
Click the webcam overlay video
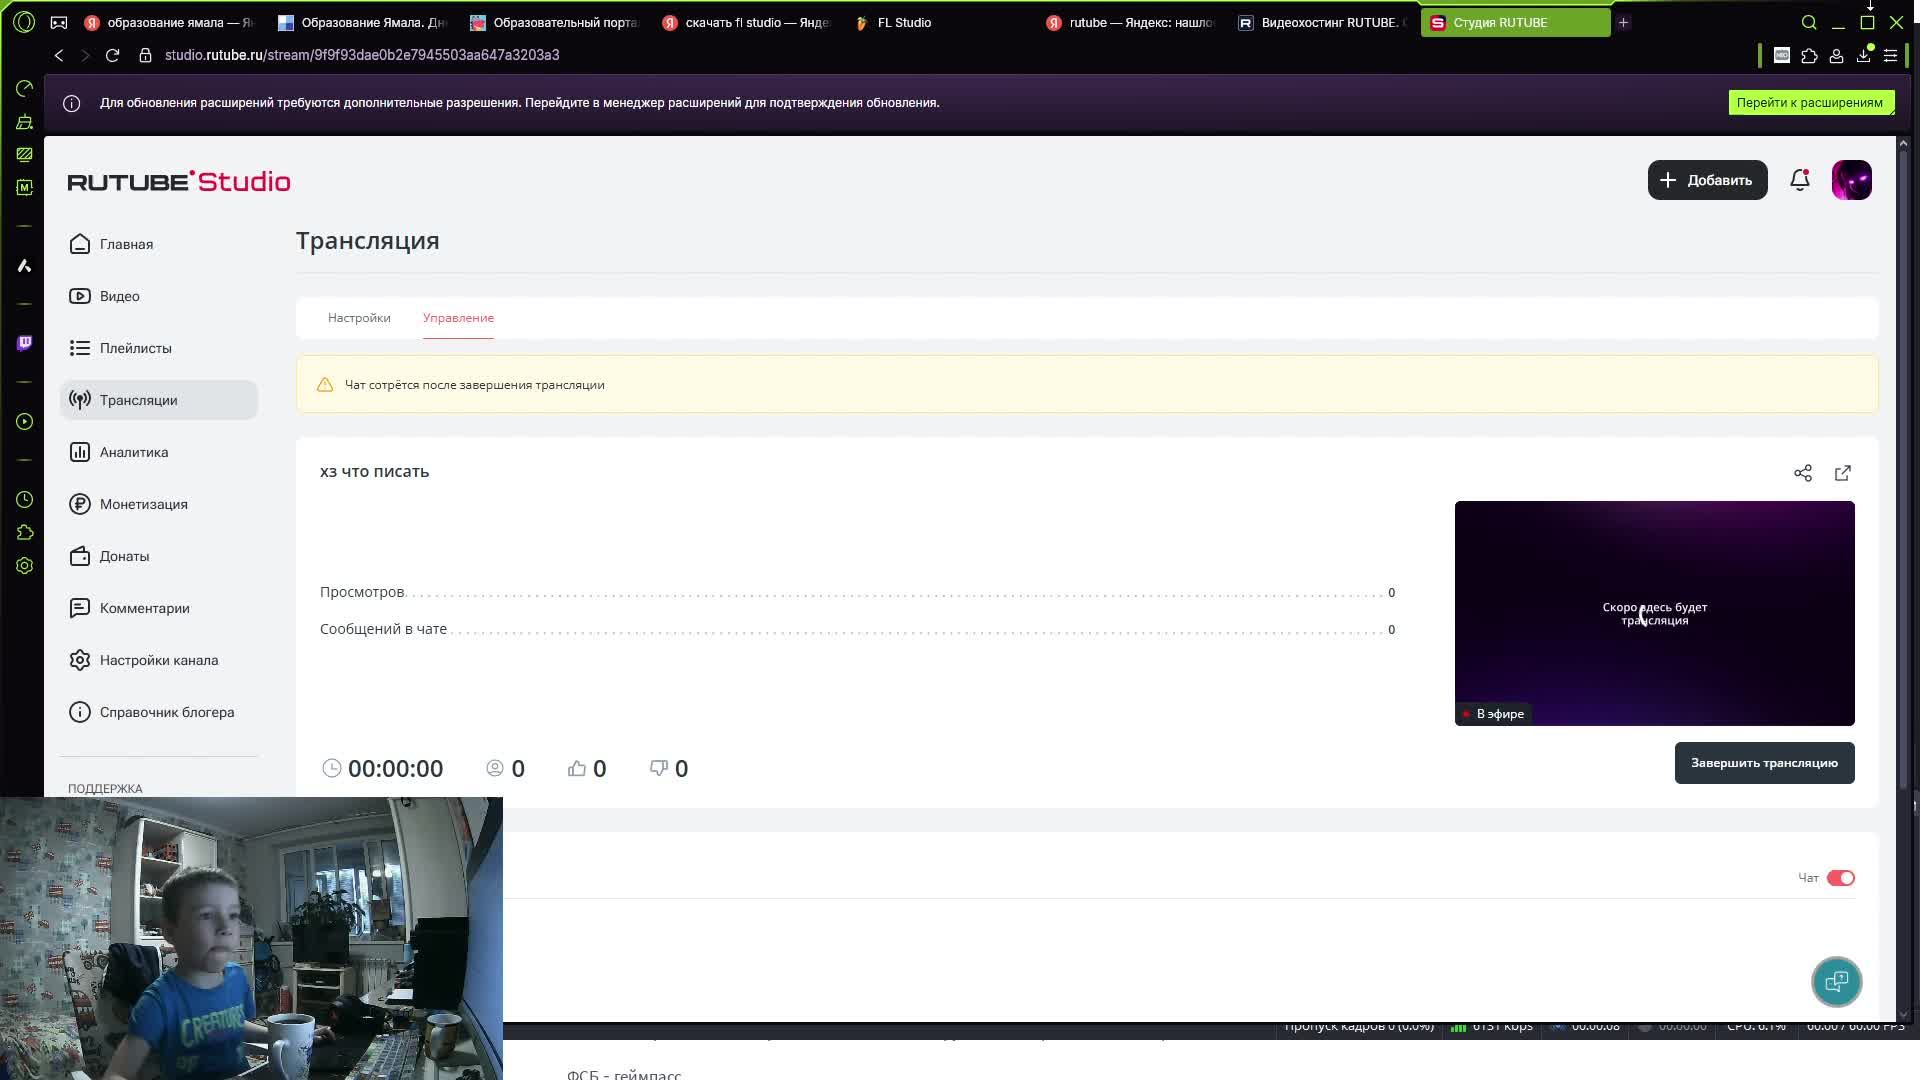coord(251,938)
